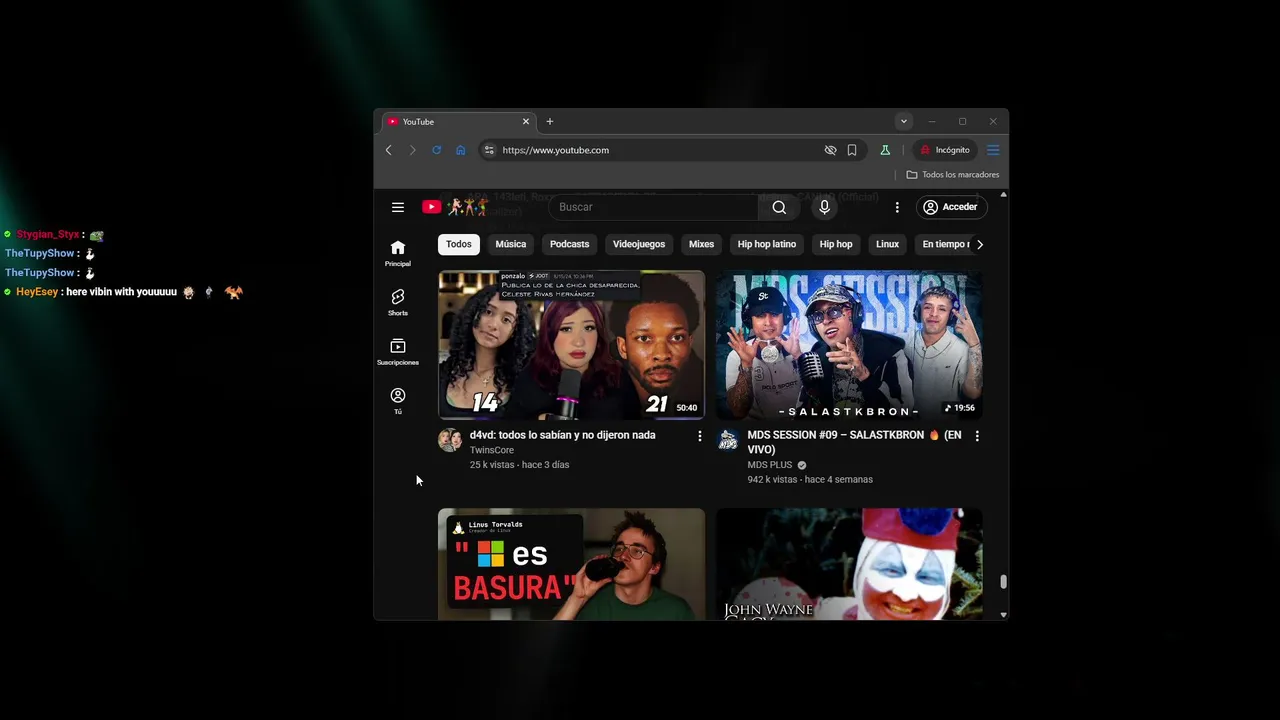Screen dimensions: 1280x720
Task: Click HeyEsey username in chat overlay
Action: click(x=37, y=292)
